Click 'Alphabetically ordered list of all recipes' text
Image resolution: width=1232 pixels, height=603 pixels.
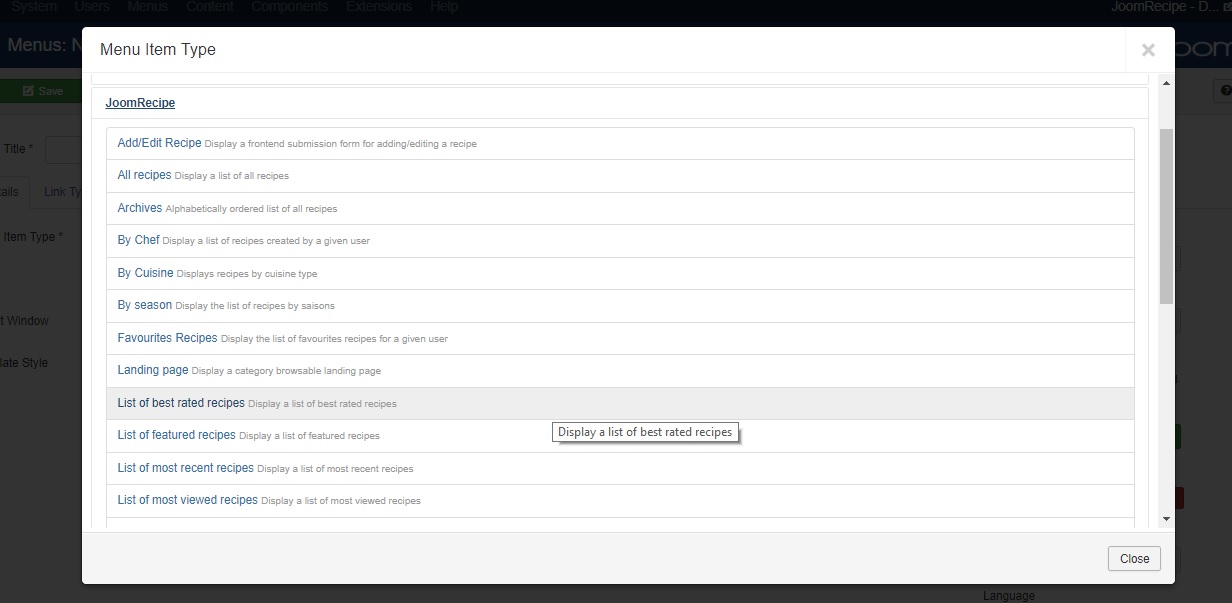coord(251,209)
